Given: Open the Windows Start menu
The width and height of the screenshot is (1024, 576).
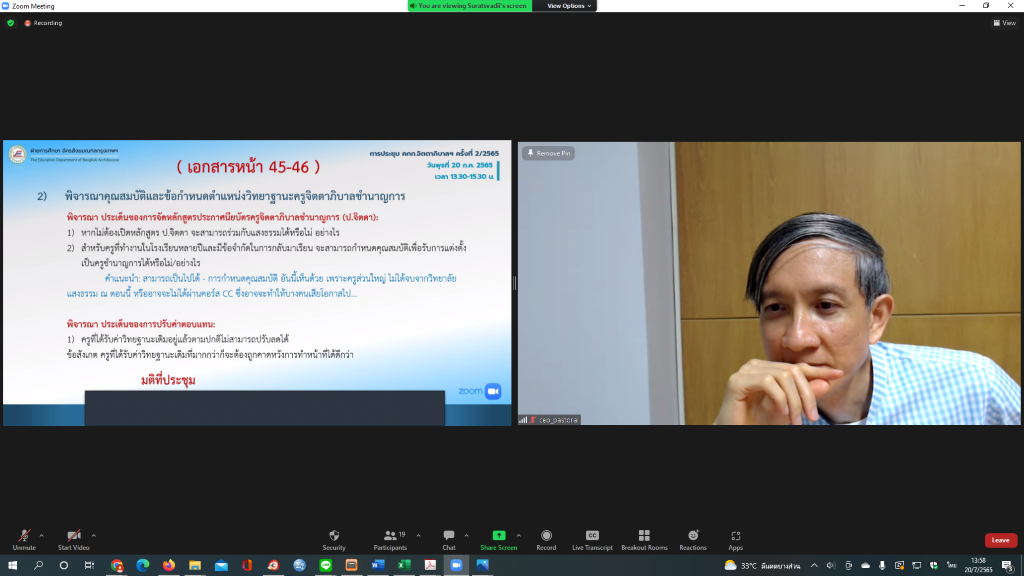Looking at the screenshot, I should coord(12,565).
